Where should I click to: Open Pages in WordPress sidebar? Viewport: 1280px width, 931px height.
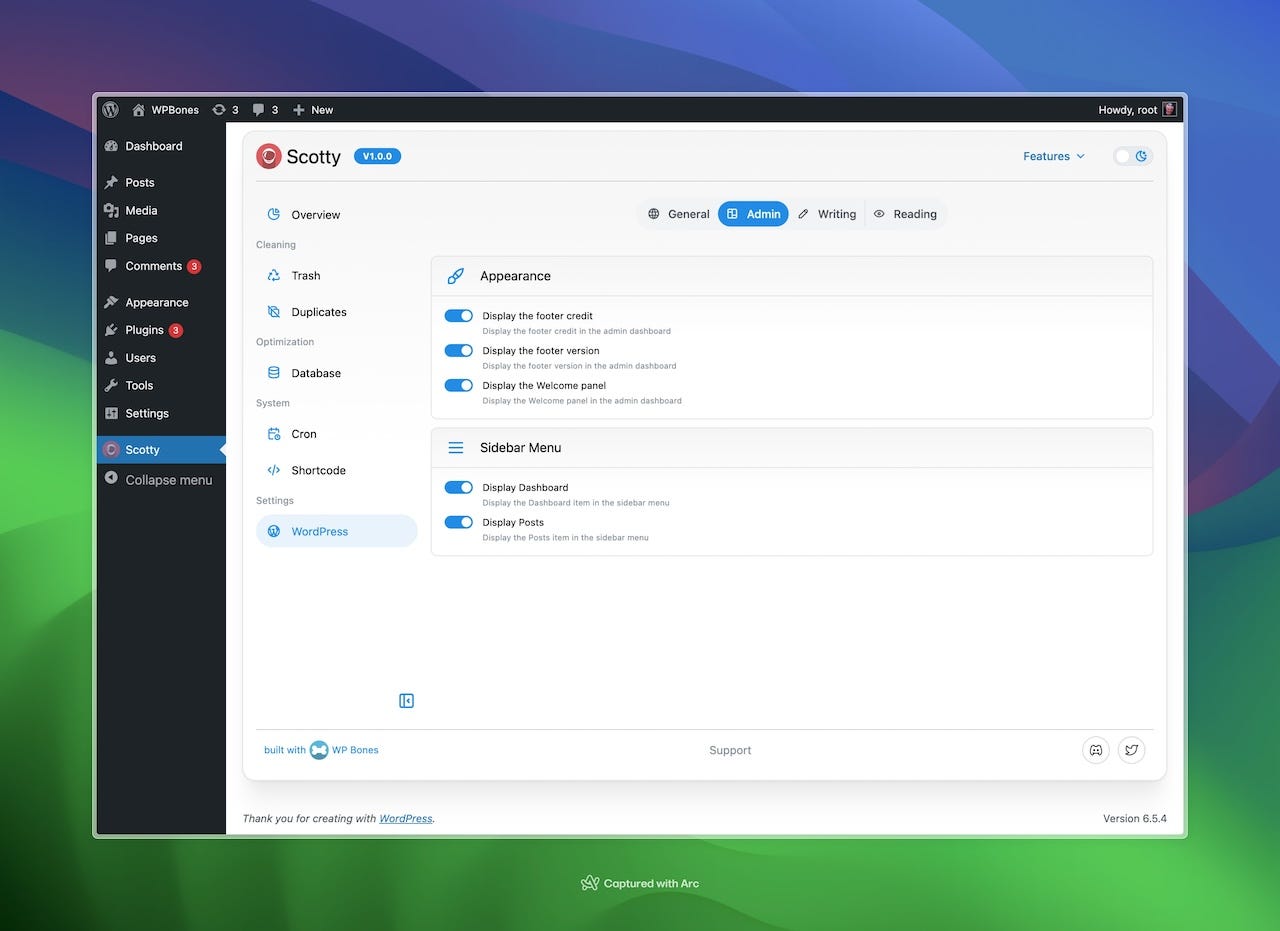tap(161, 238)
